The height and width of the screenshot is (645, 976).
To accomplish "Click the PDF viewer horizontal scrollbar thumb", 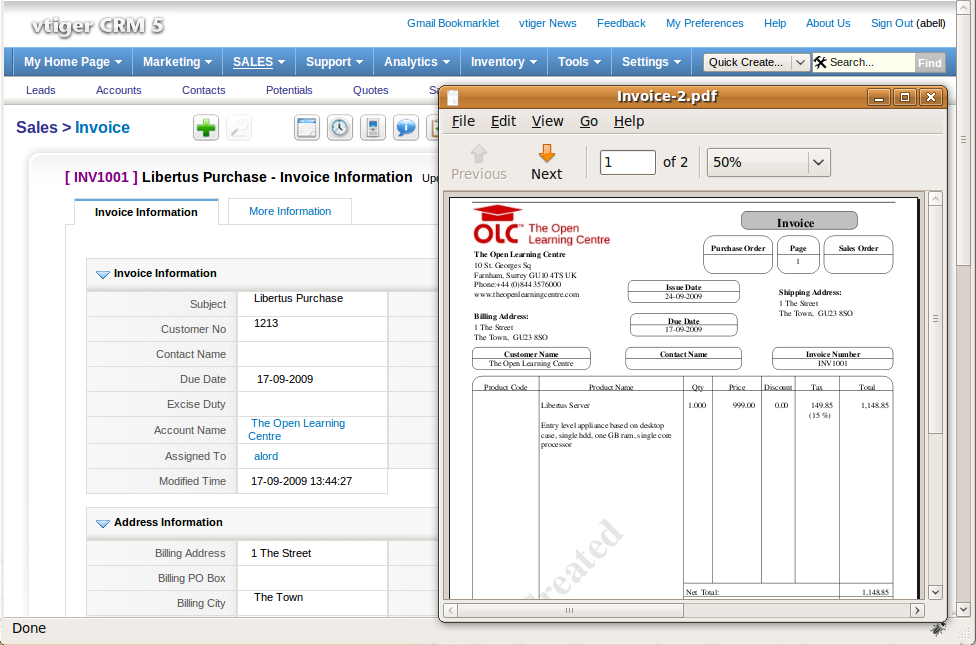I will tap(569, 611).
